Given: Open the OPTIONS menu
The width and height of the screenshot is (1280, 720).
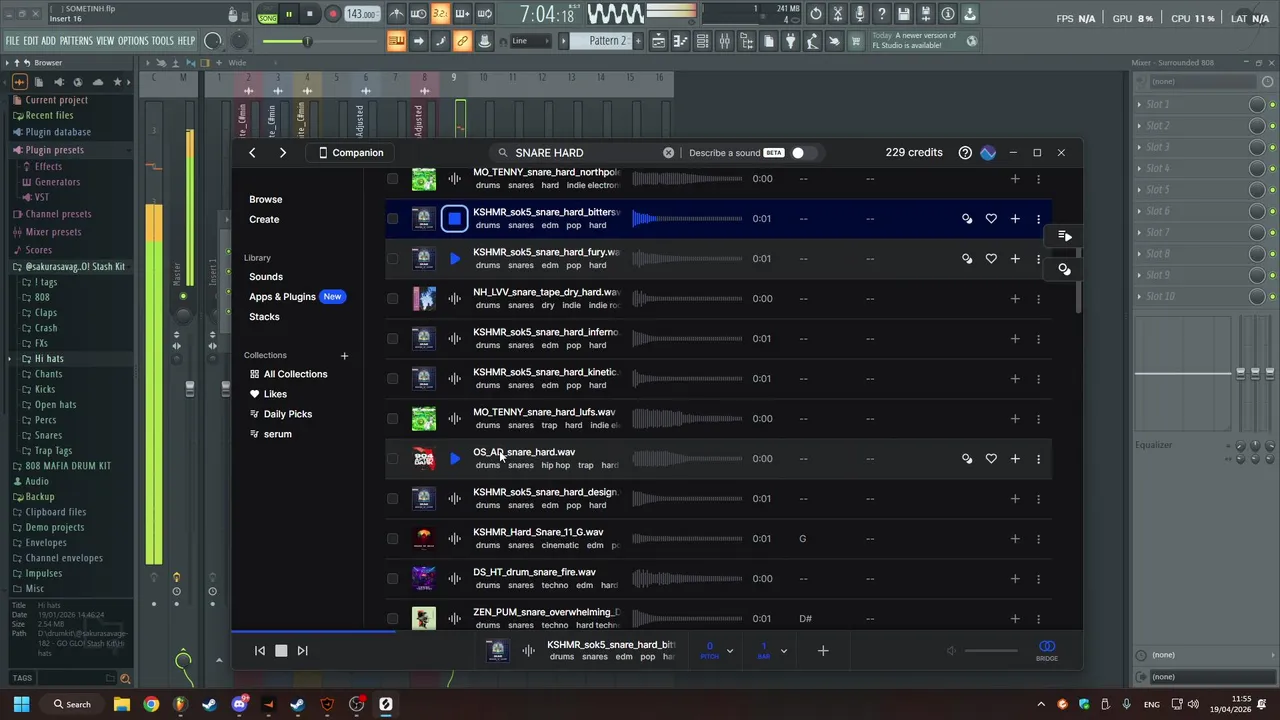Looking at the screenshot, I should [x=133, y=41].
